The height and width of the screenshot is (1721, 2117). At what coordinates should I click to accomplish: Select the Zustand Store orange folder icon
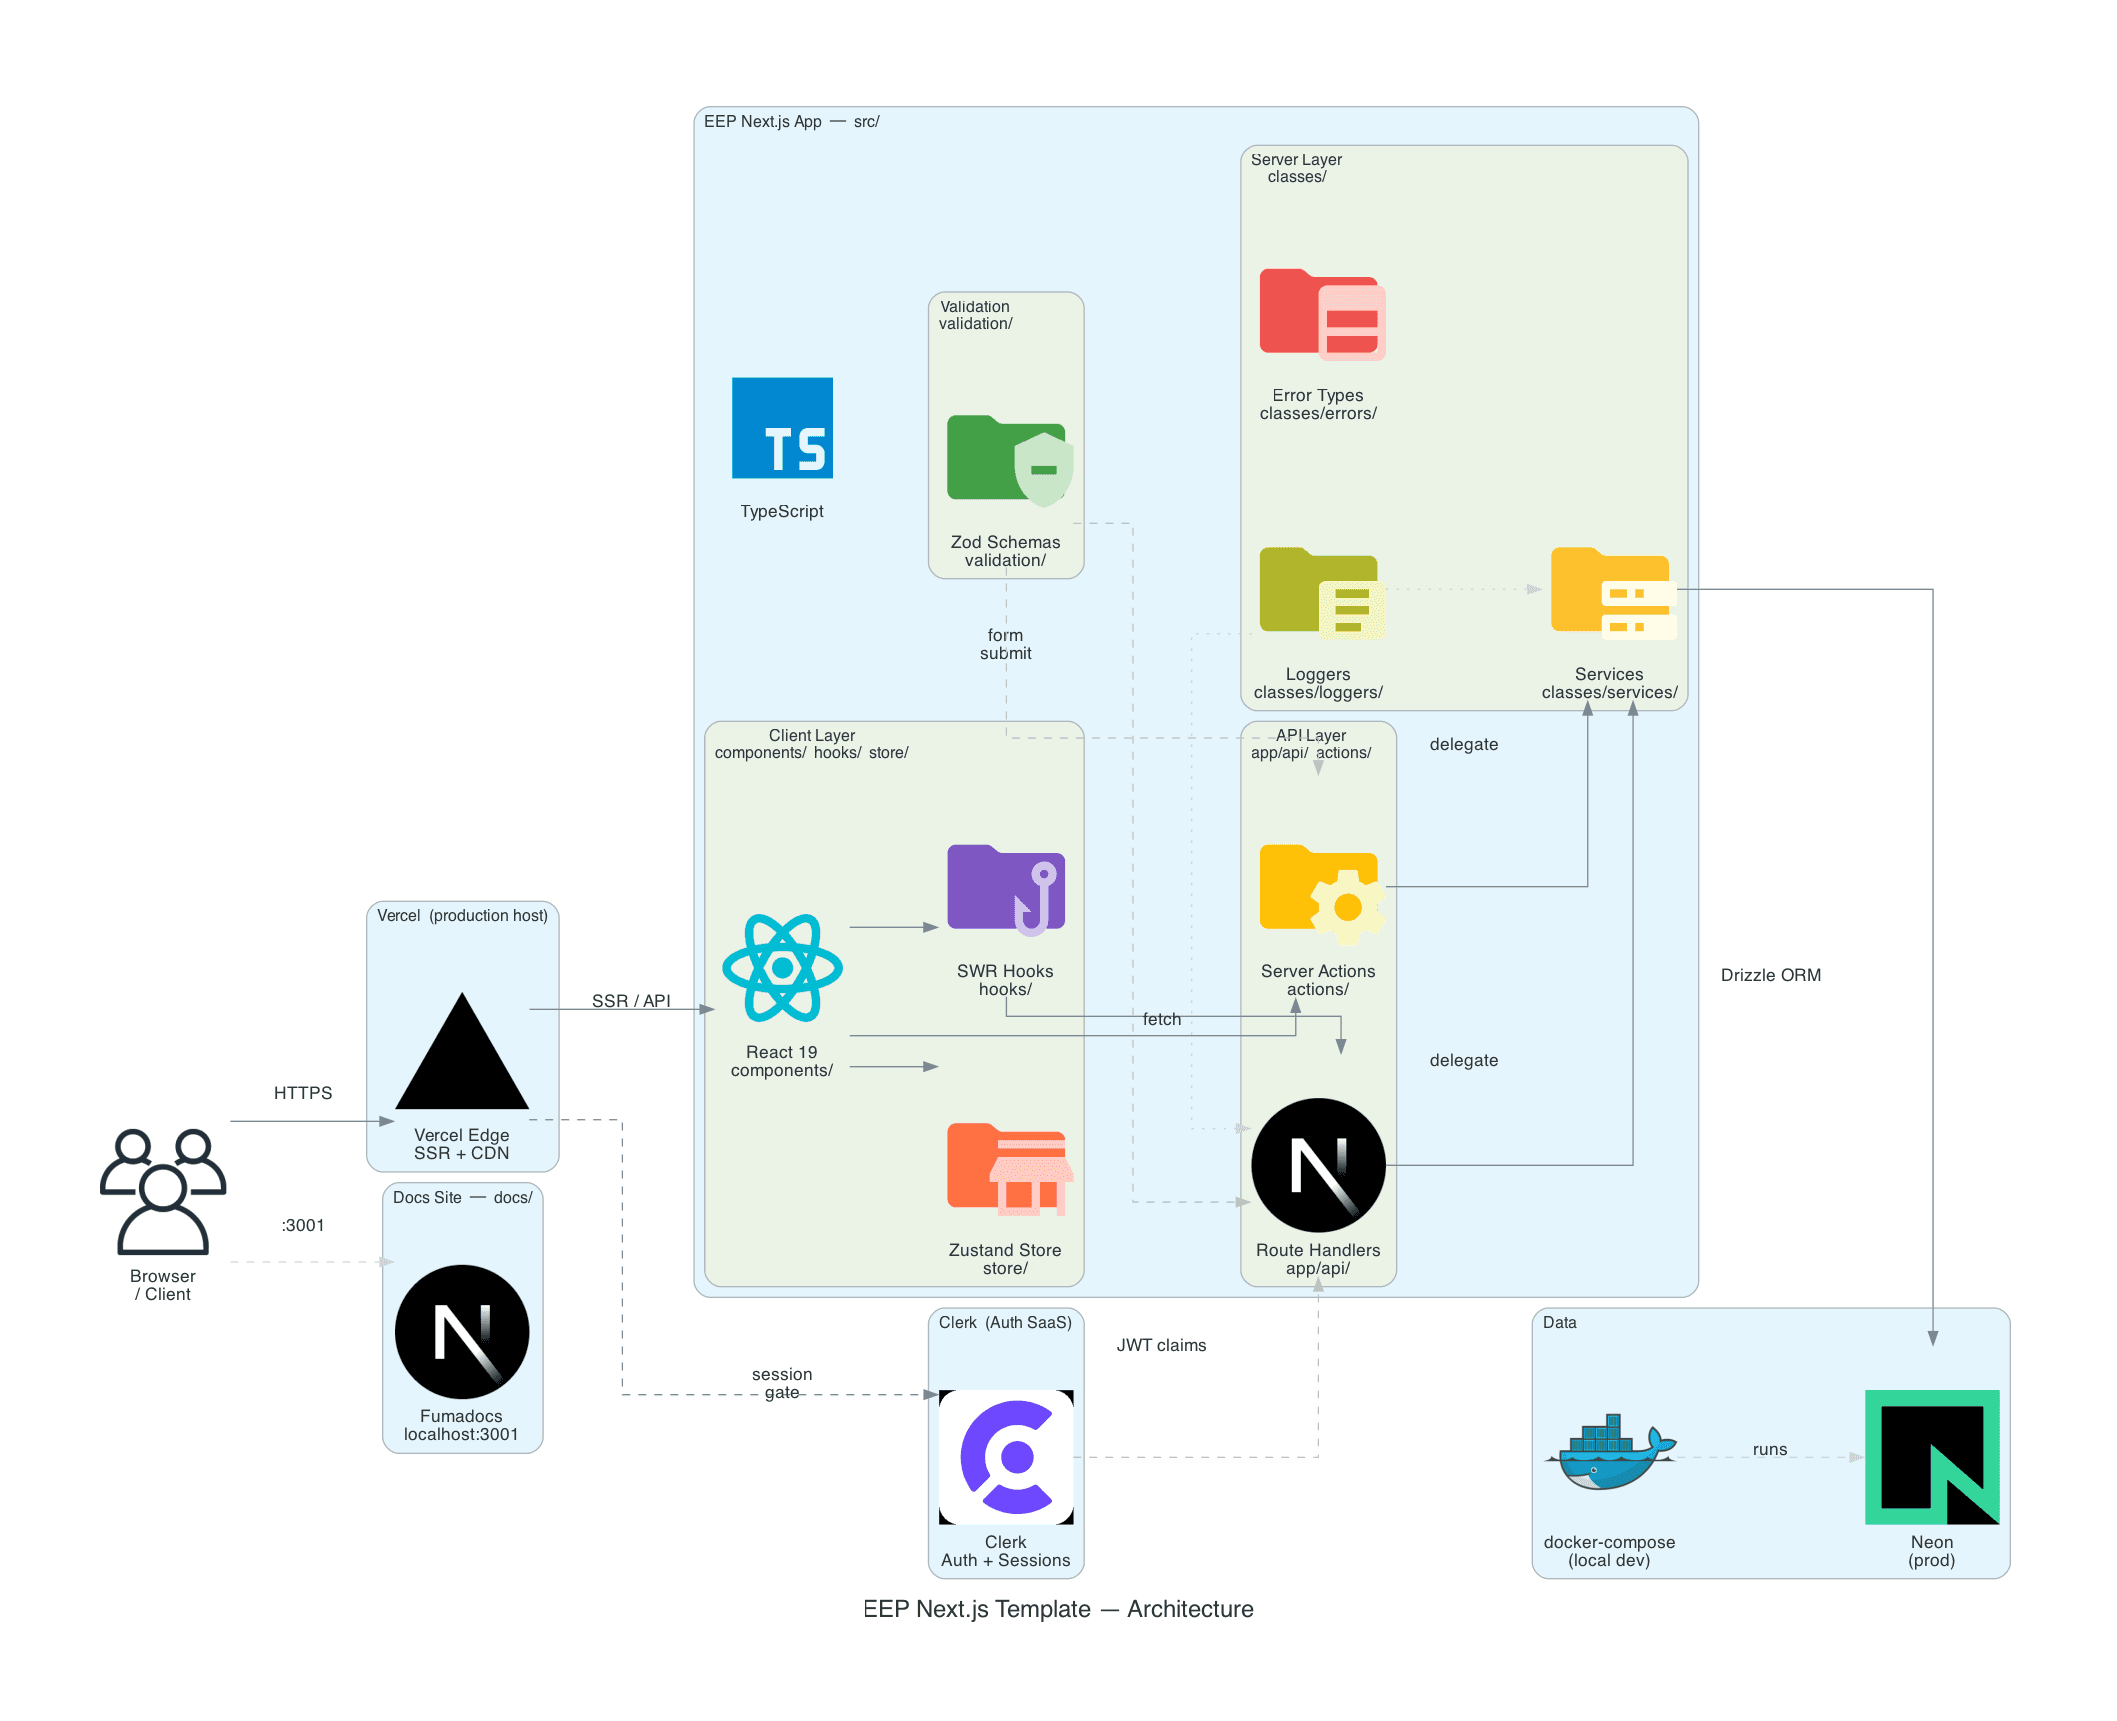[1010, 1169]
